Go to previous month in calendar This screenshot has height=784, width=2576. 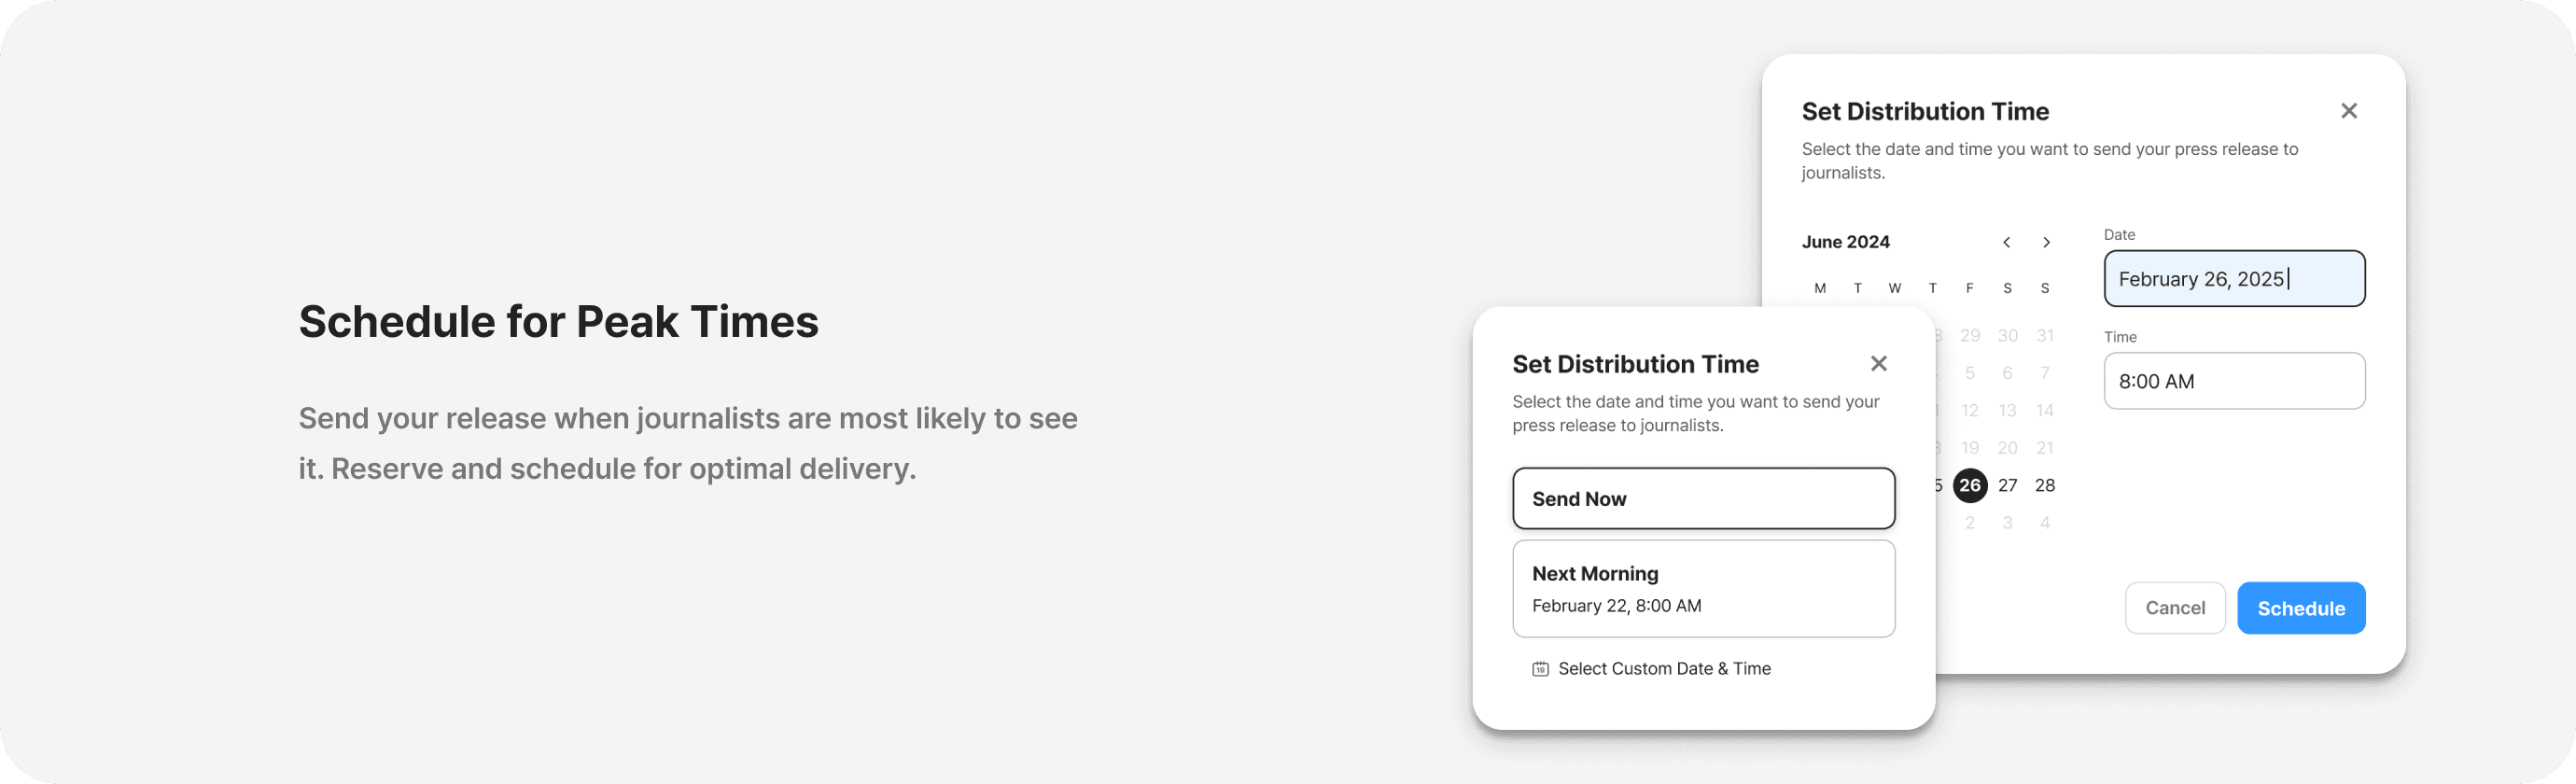(x=2006, y=243)
